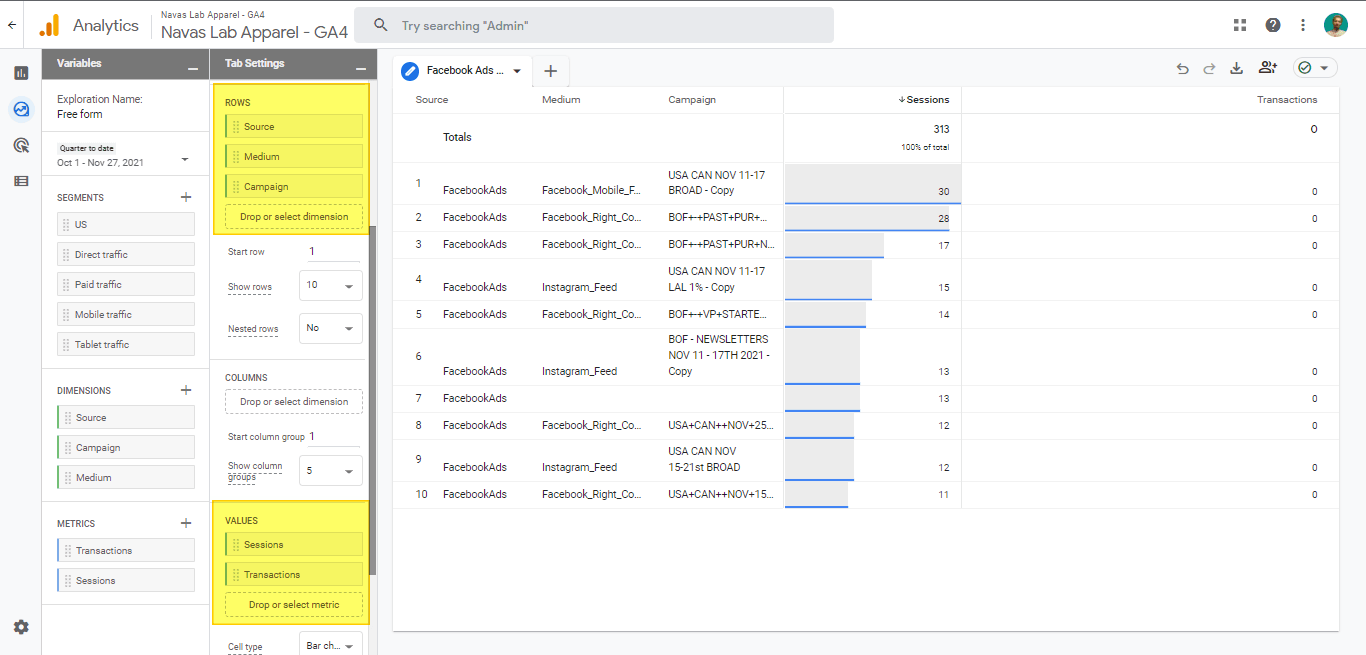
Task: Click the sessions bar in row 2
Action: click(867, 217)
